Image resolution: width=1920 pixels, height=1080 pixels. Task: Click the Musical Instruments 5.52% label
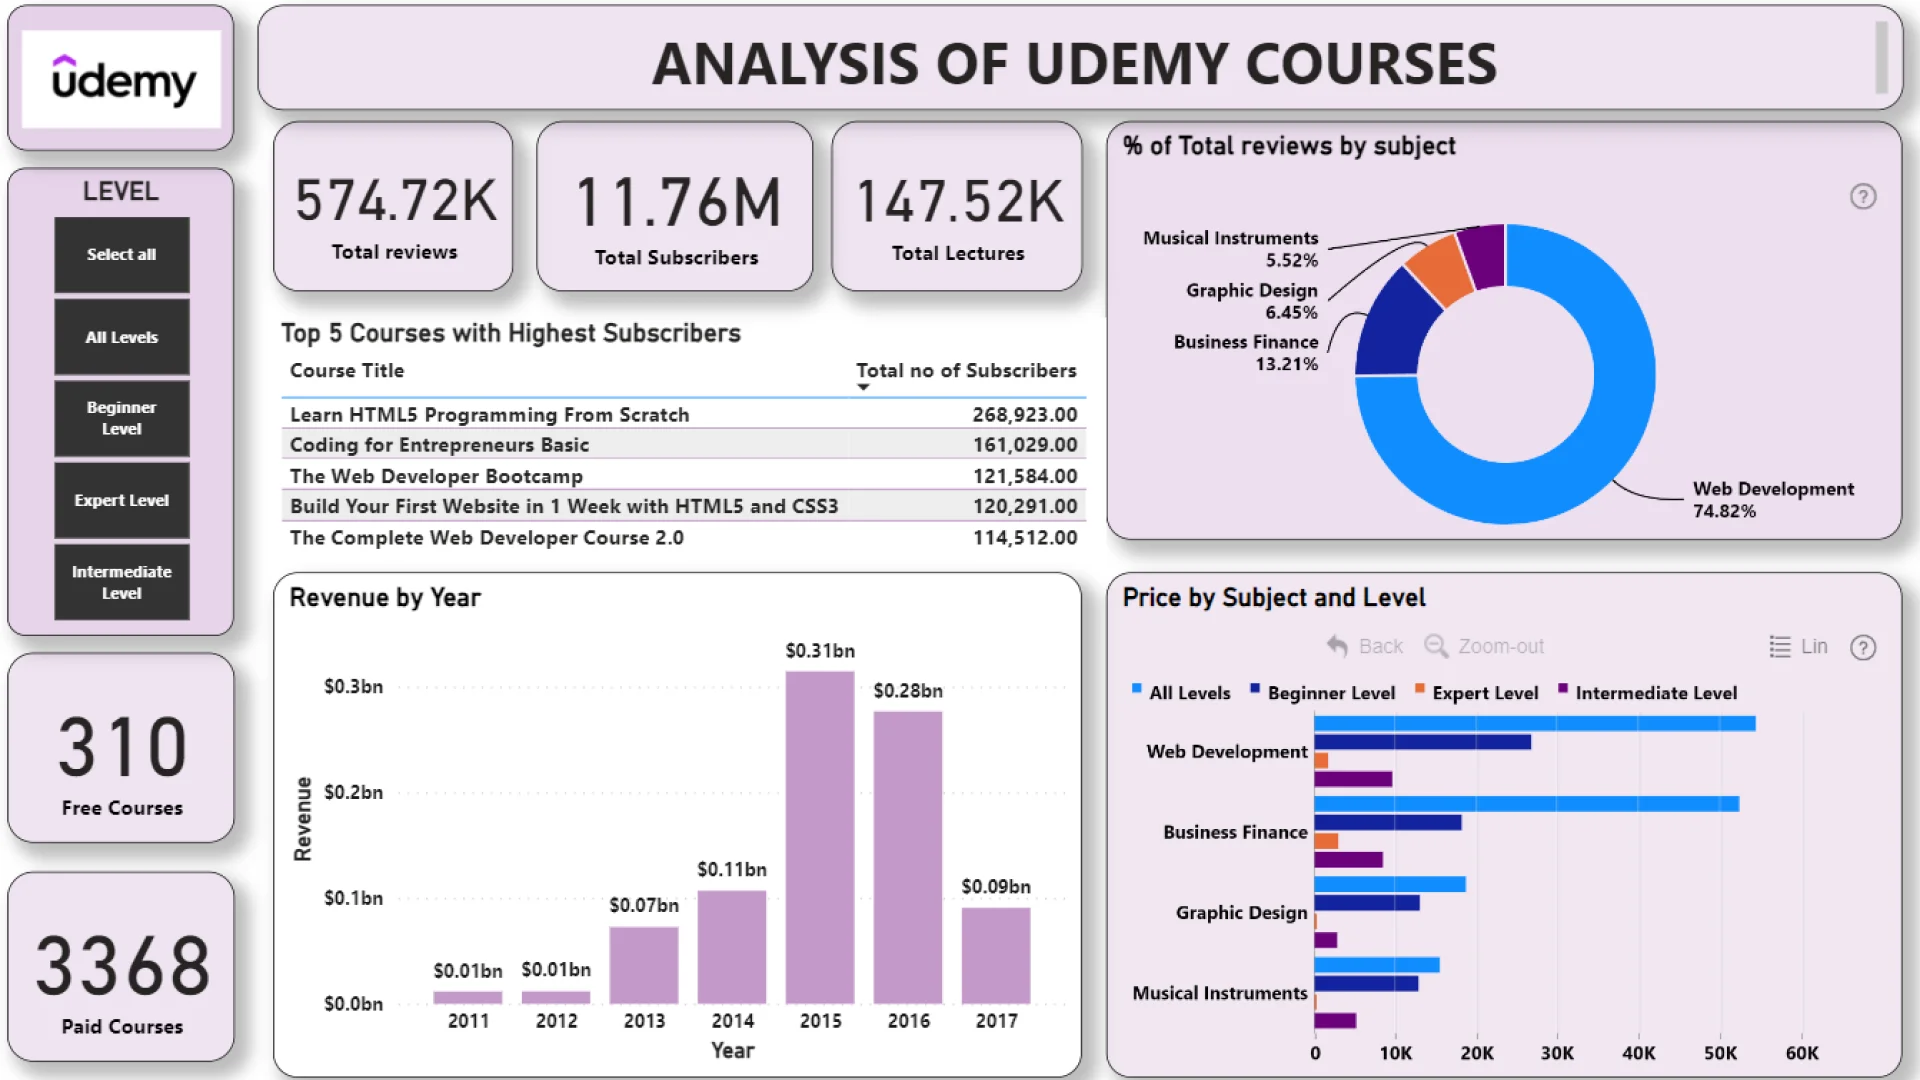coord(1231,249)
